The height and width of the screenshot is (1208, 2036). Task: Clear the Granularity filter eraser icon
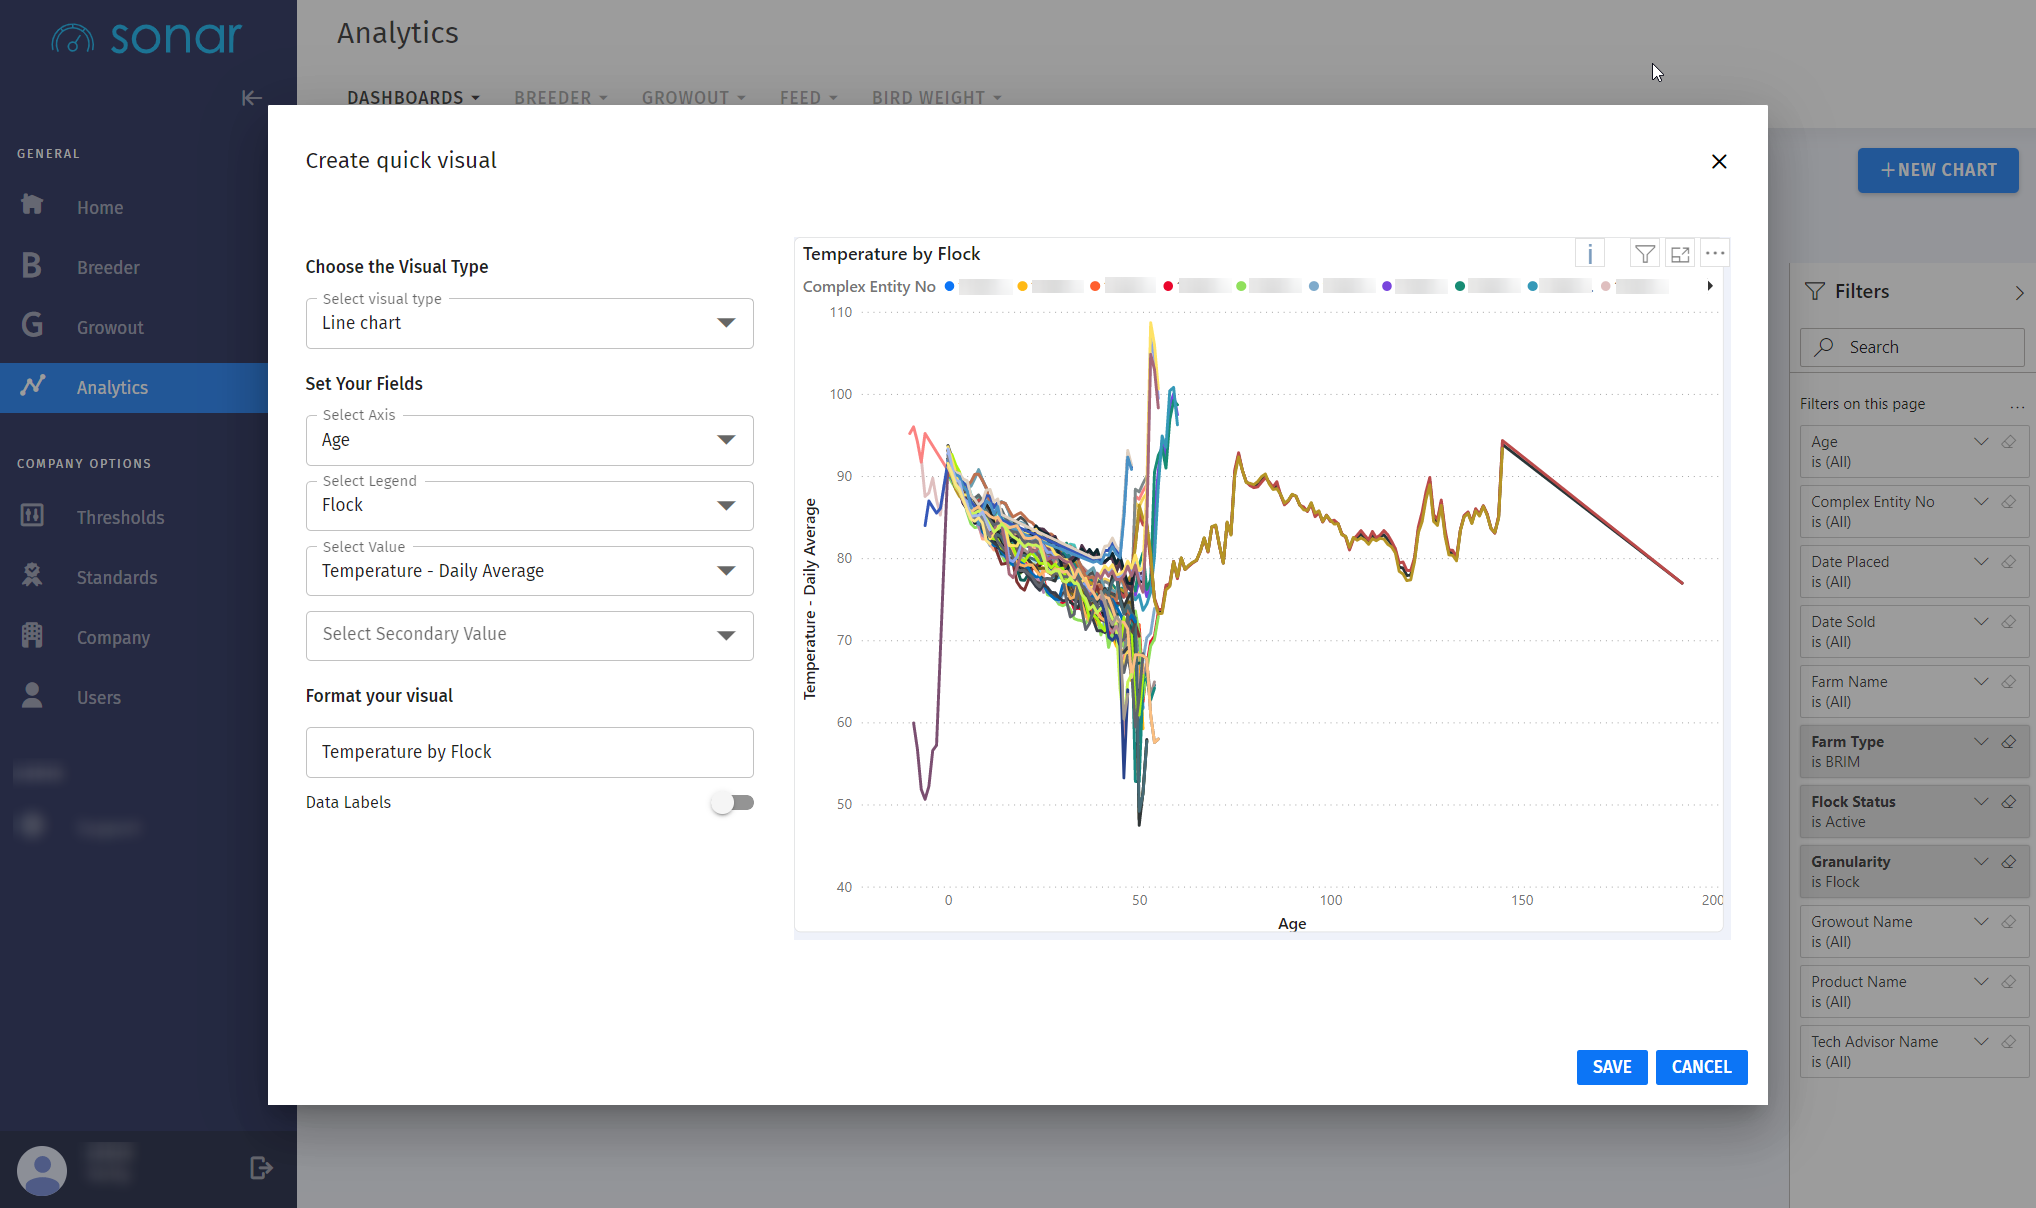tap(2008, 861)
